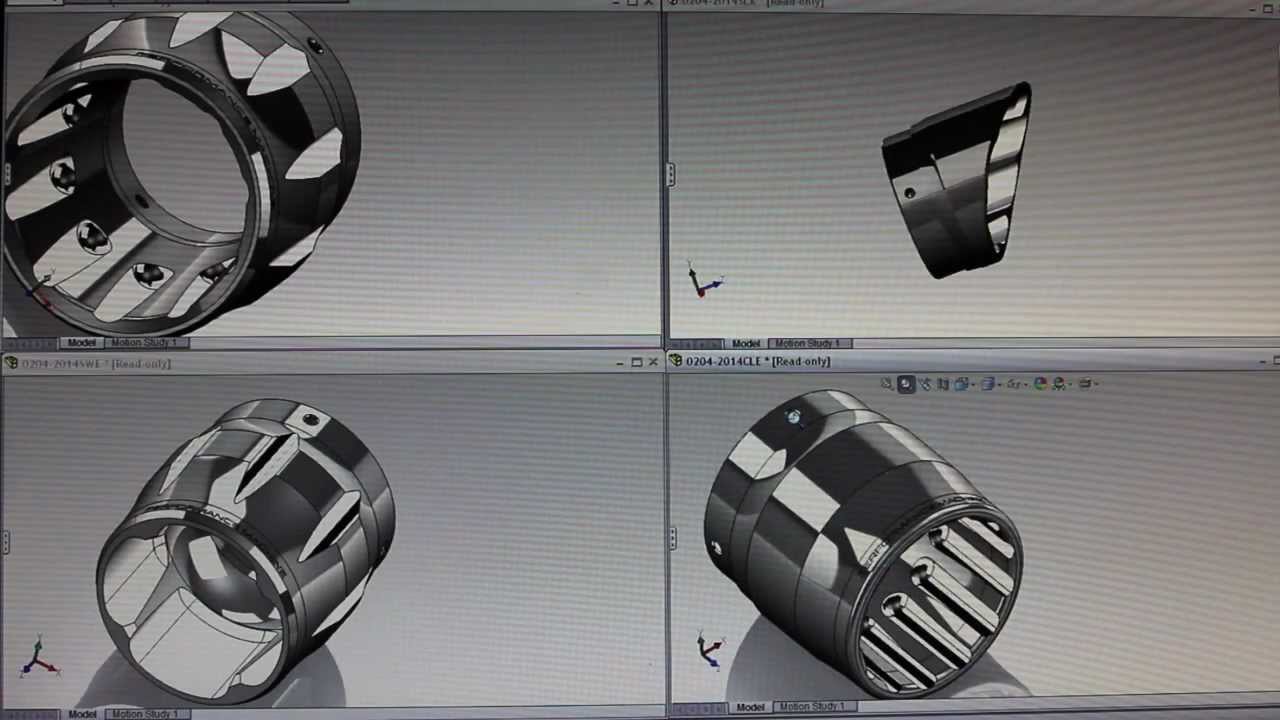Click the View Settings monitor icon

(x=1085, y=384)
